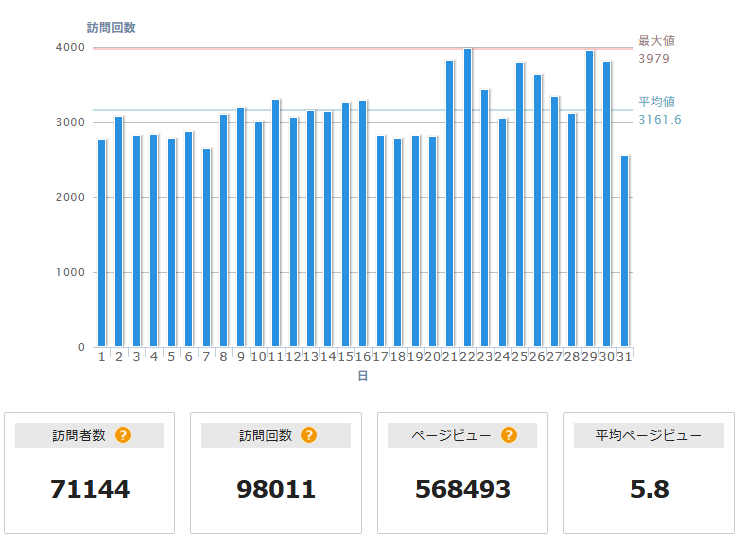
Task: Click the red maximum value line
Action: 363,48
